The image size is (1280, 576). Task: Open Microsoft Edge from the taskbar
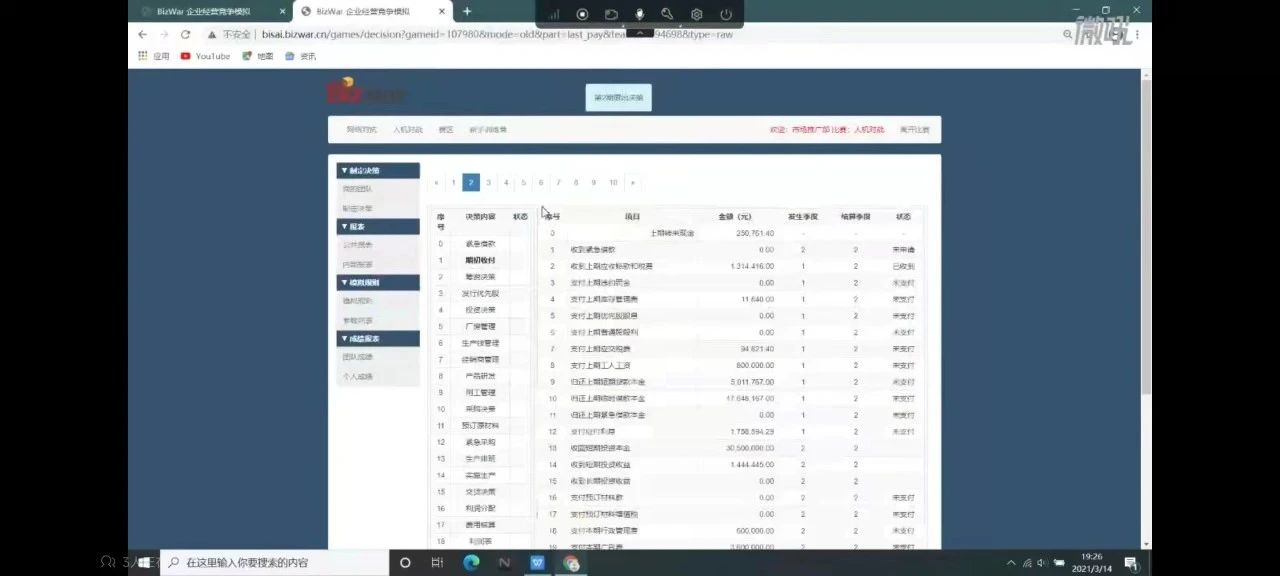pyautogui.click(x=471, y=563)
